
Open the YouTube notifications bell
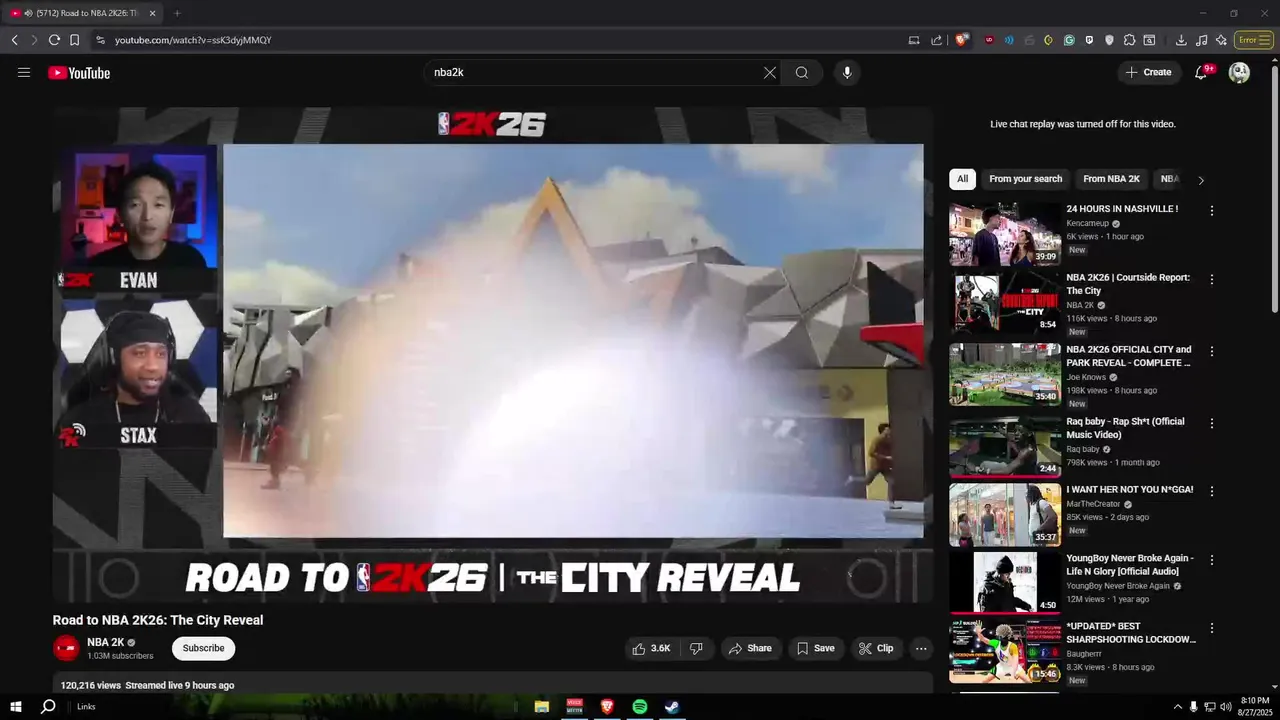[1202, 72]
